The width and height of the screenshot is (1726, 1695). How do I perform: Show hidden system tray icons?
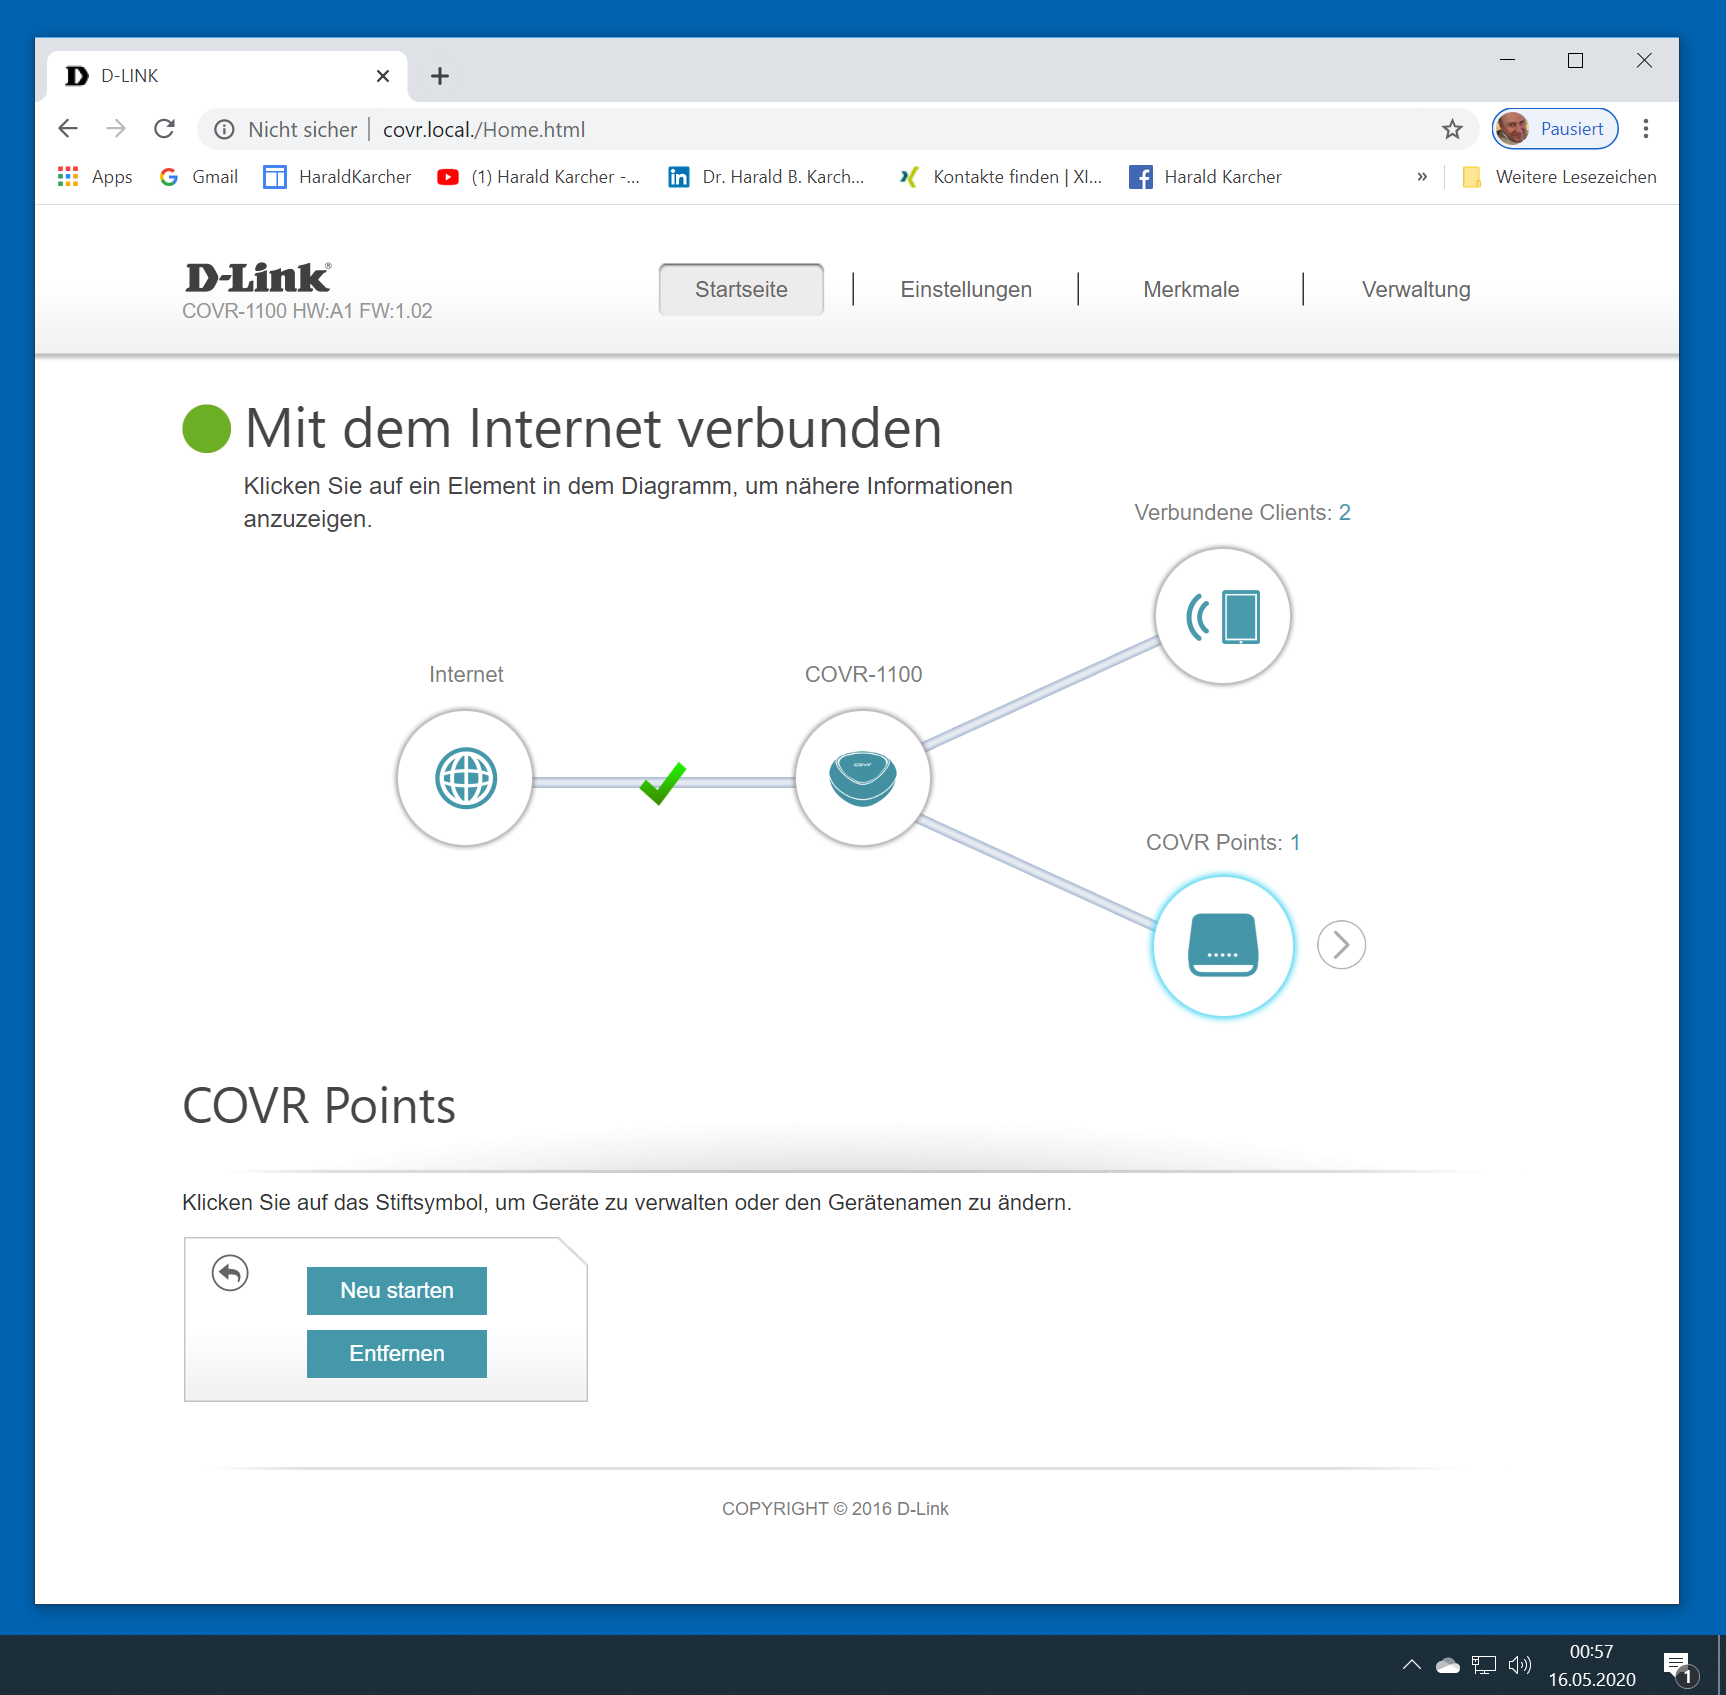[1411, 1665]
